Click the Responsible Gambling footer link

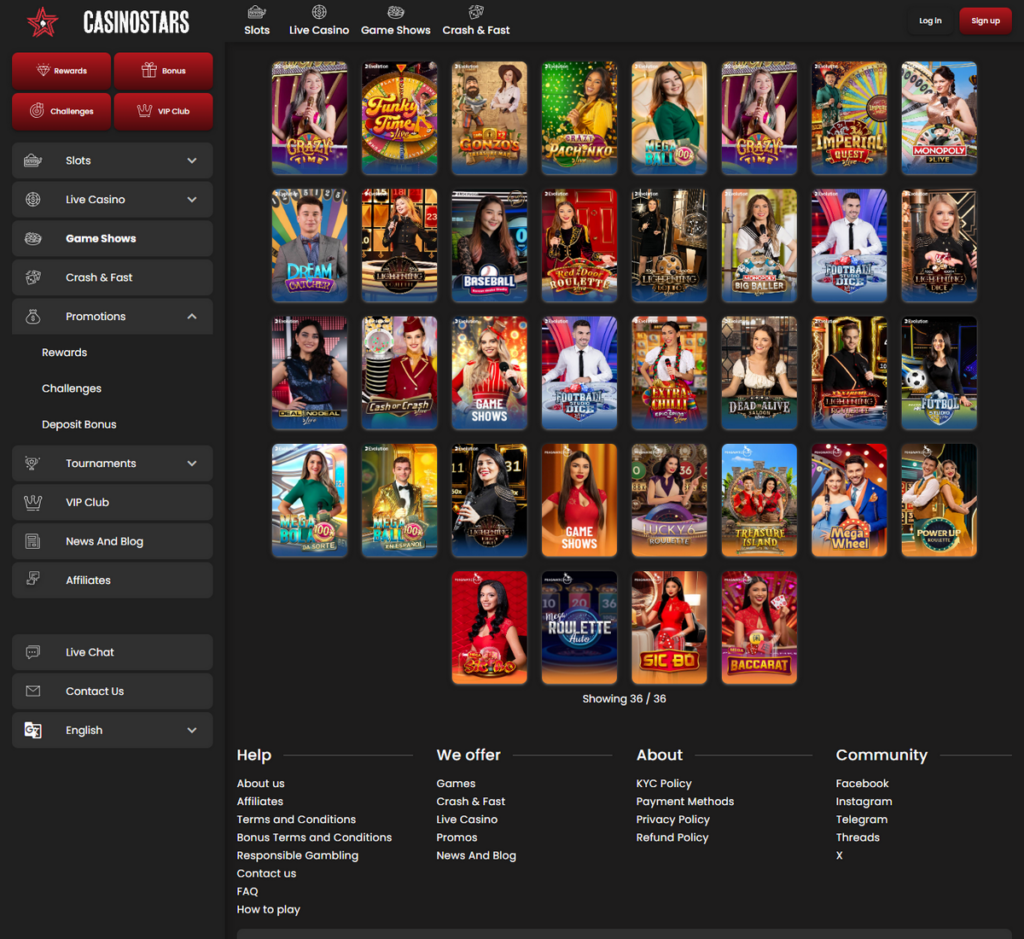tap(297, 855)
